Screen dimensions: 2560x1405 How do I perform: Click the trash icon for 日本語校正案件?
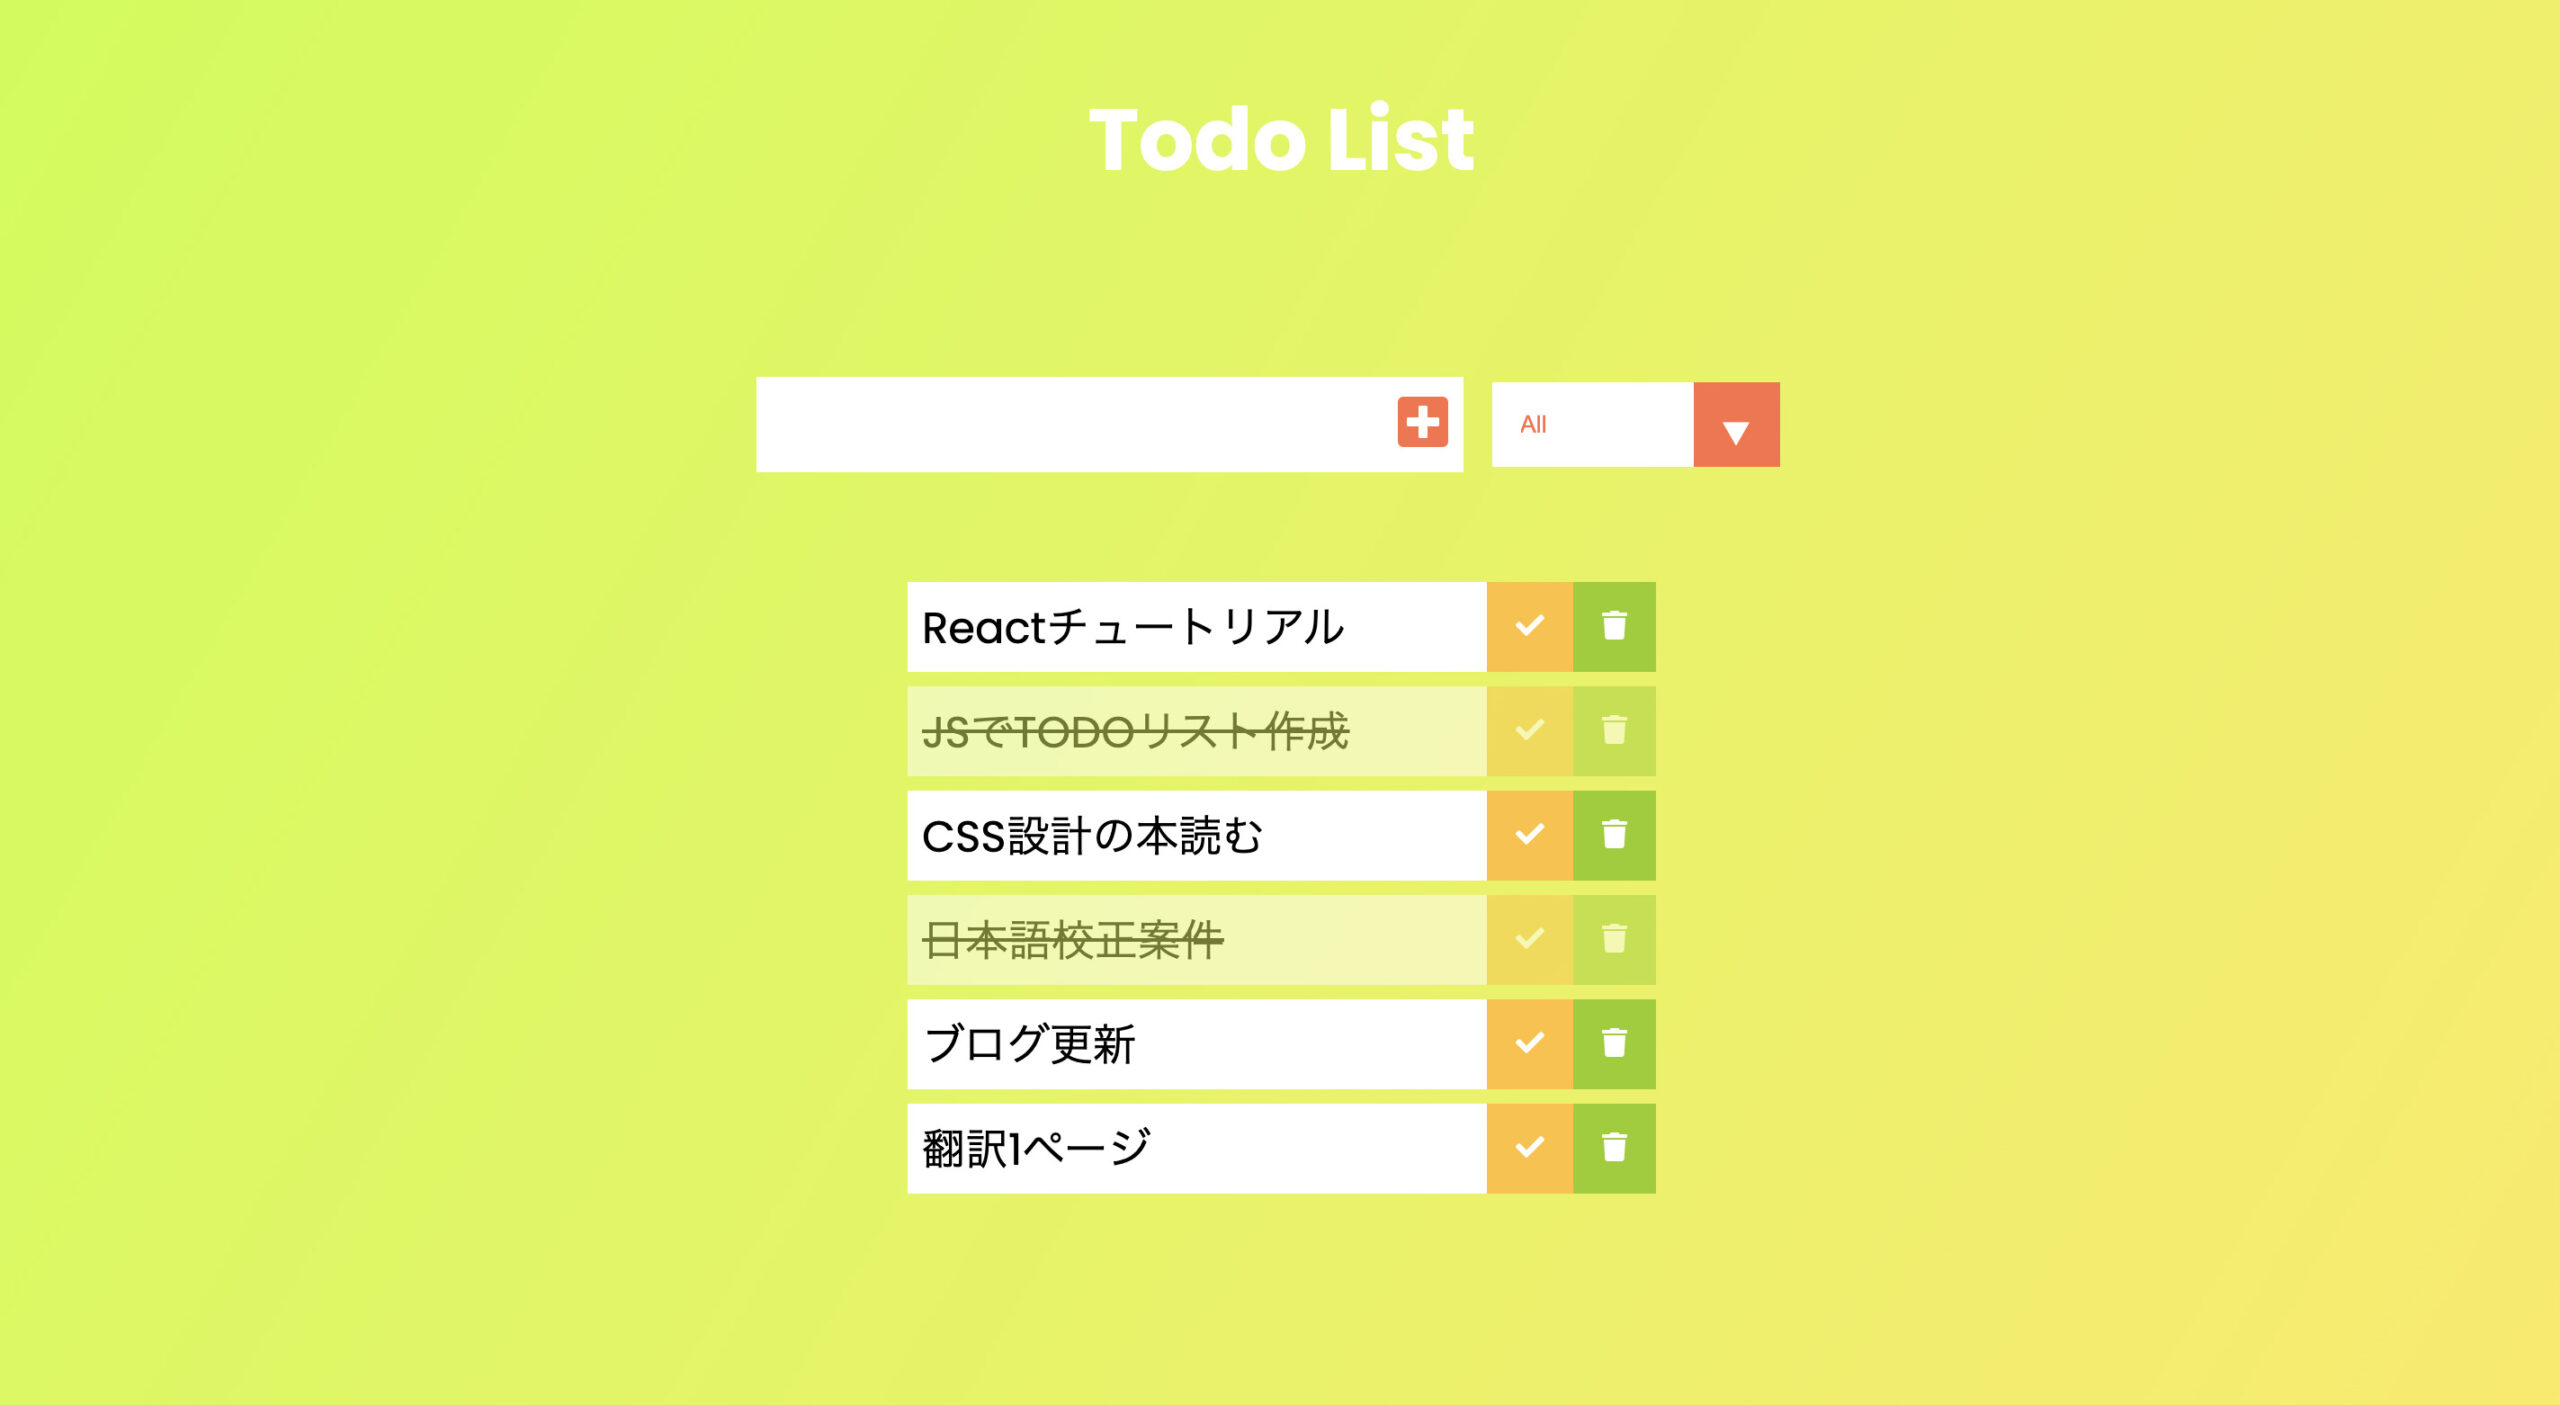tap(1614, 939)
